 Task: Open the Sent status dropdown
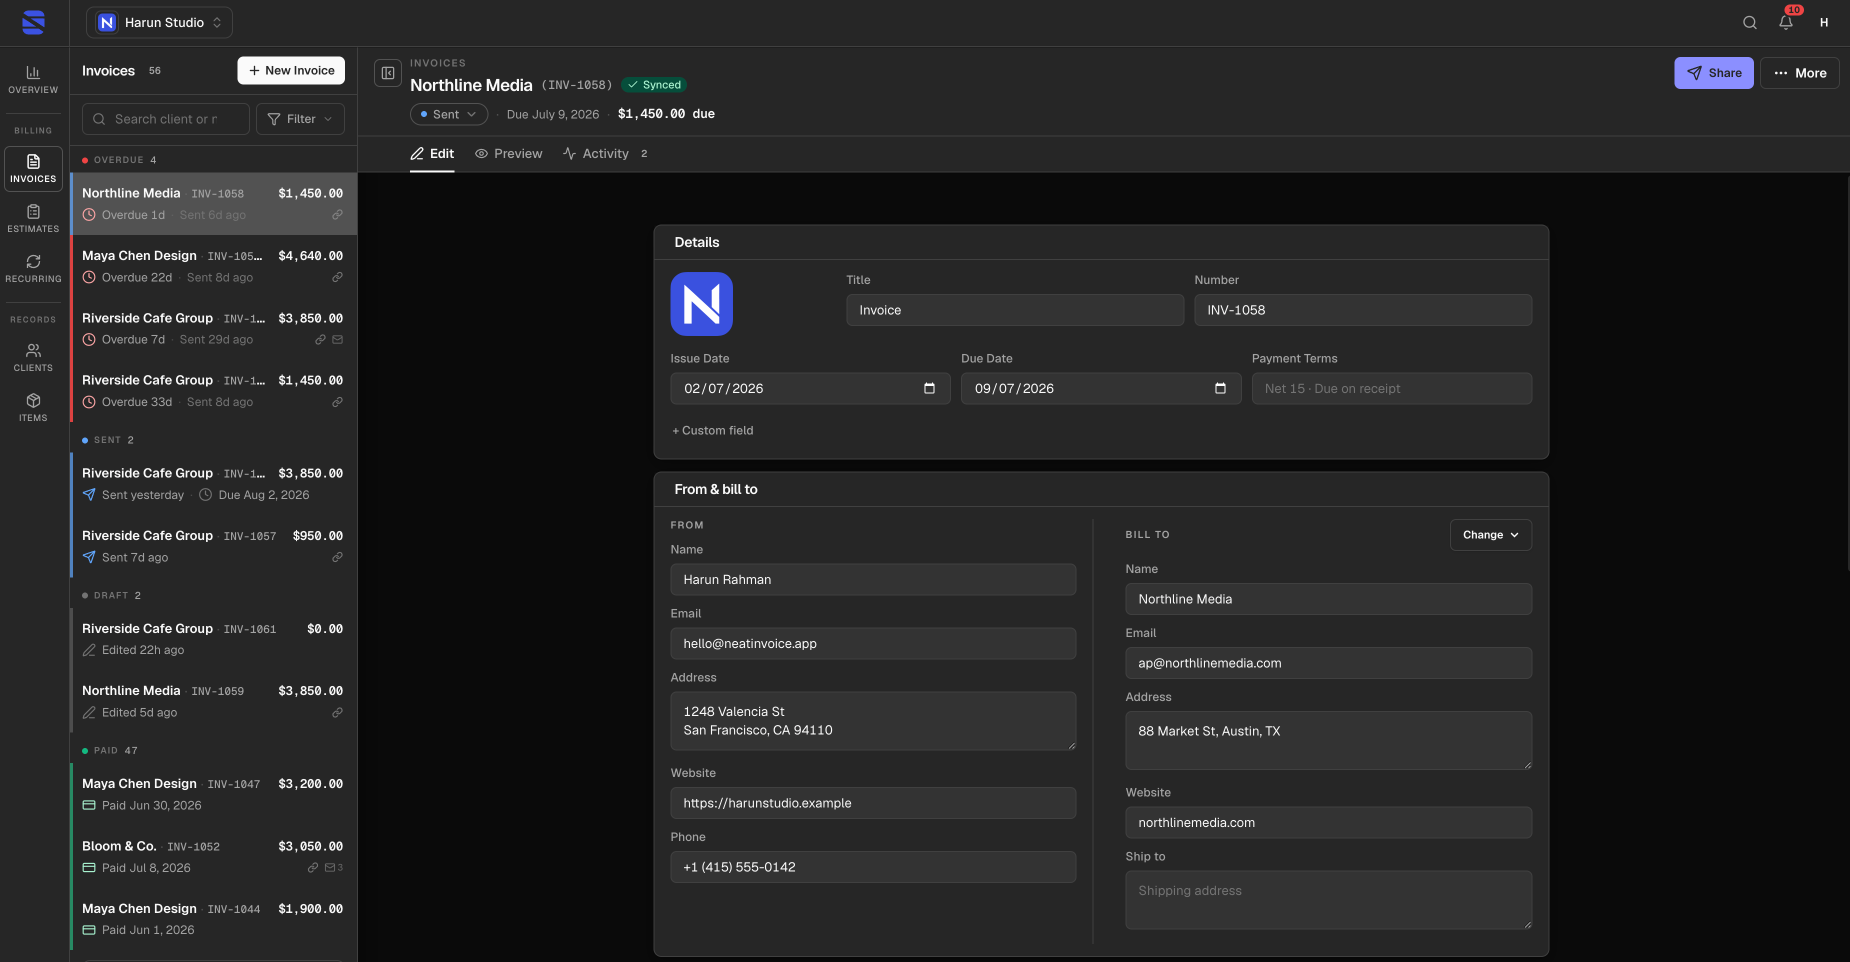click(449, 114)
